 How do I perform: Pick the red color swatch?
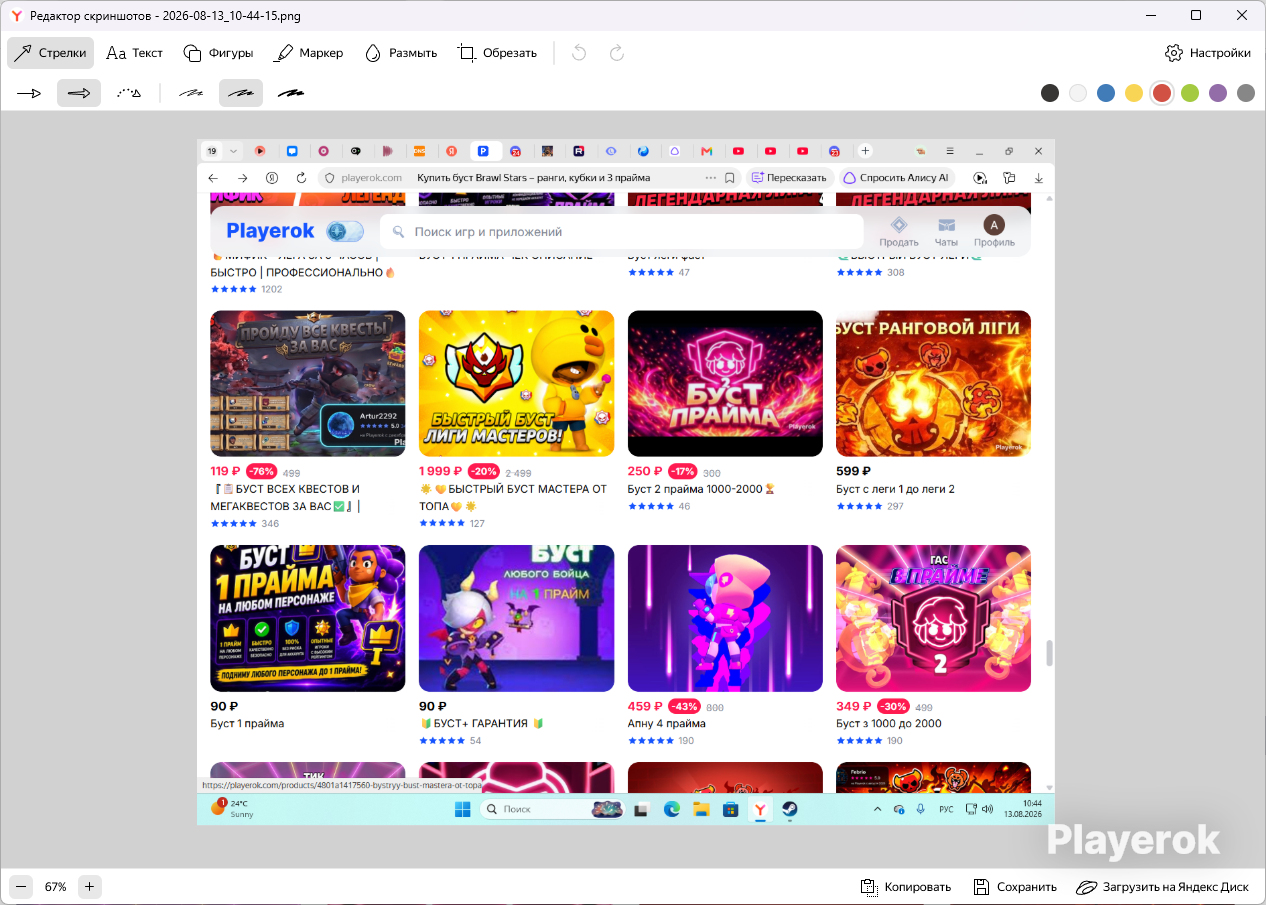pyautogui.click(x=1162, y=93)
